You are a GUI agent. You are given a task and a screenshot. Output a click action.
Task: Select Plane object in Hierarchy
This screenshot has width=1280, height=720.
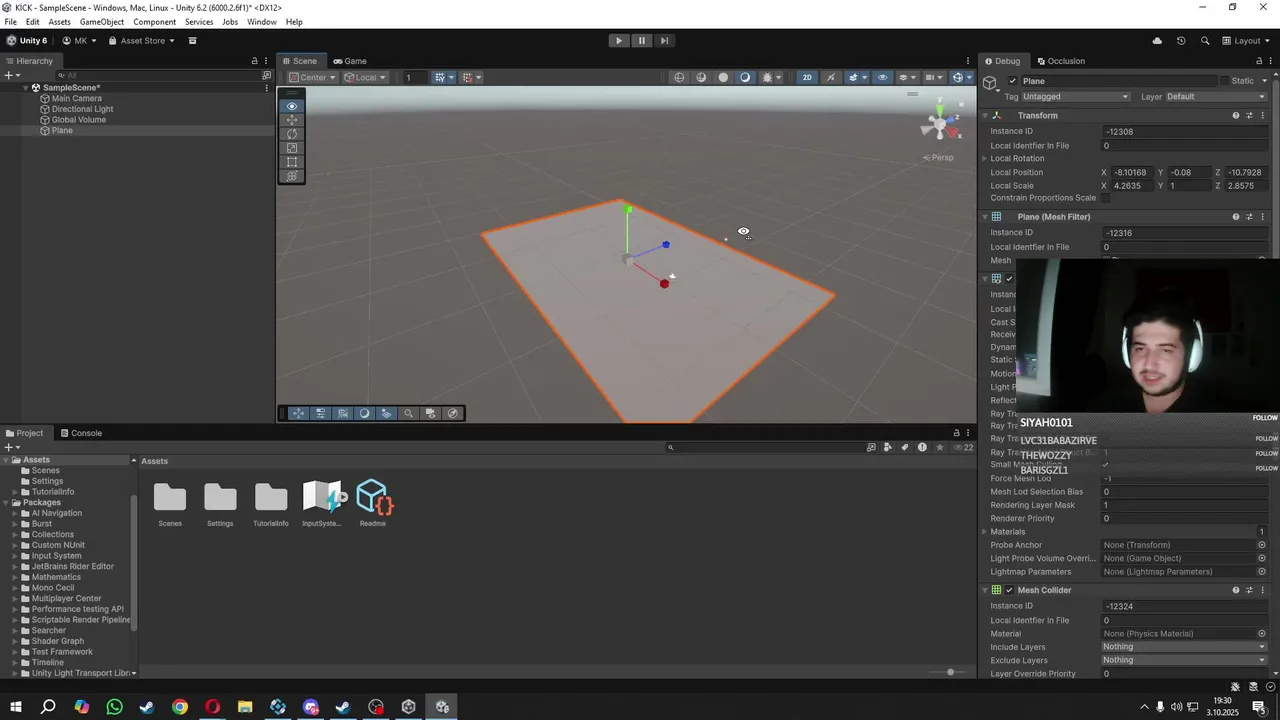click(x=62, y=131)
